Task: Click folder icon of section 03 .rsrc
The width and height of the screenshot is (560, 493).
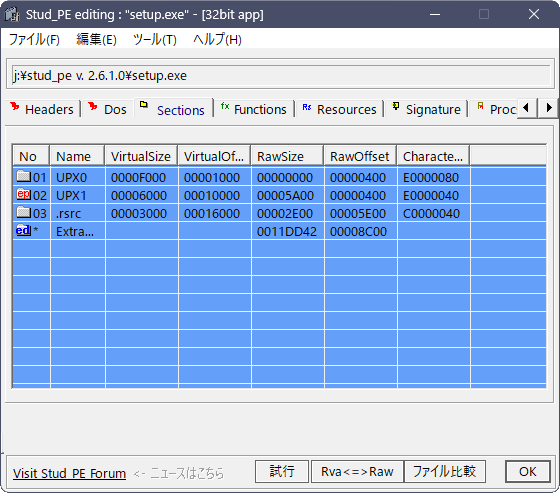Action: 24,212
